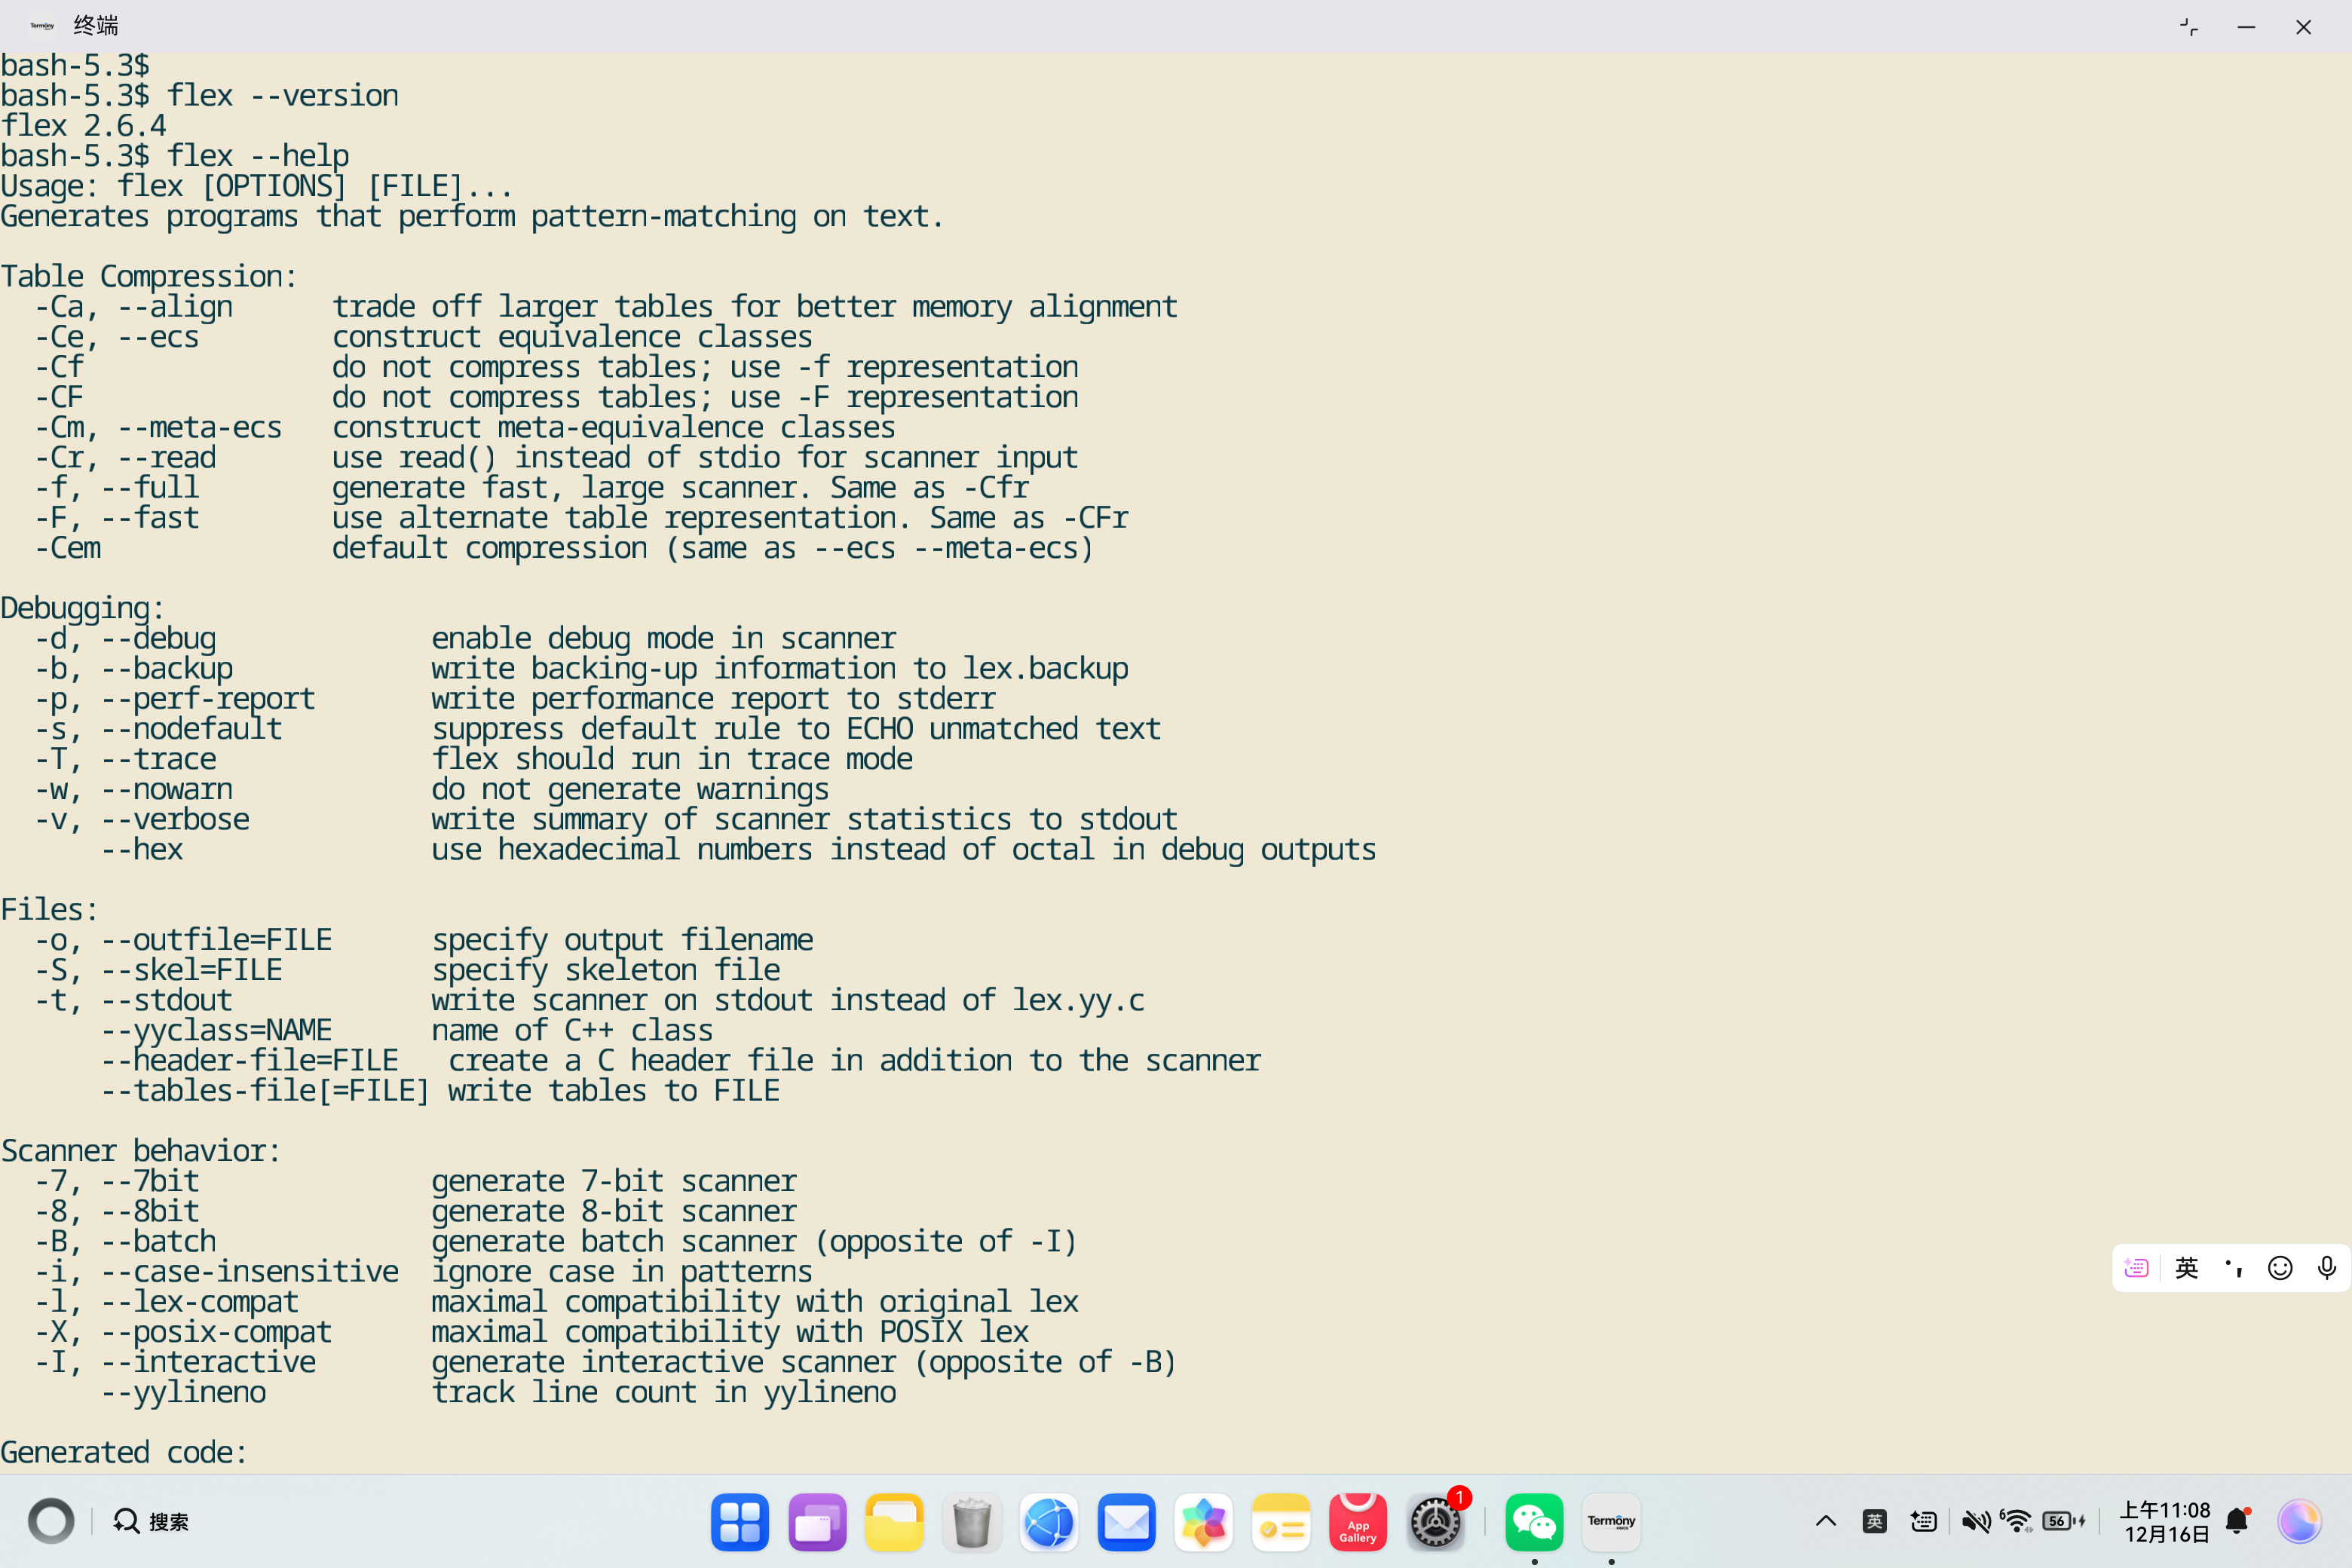Open the Mail app in dock
2352x1568 pixels.
tap(1126, 1521)
